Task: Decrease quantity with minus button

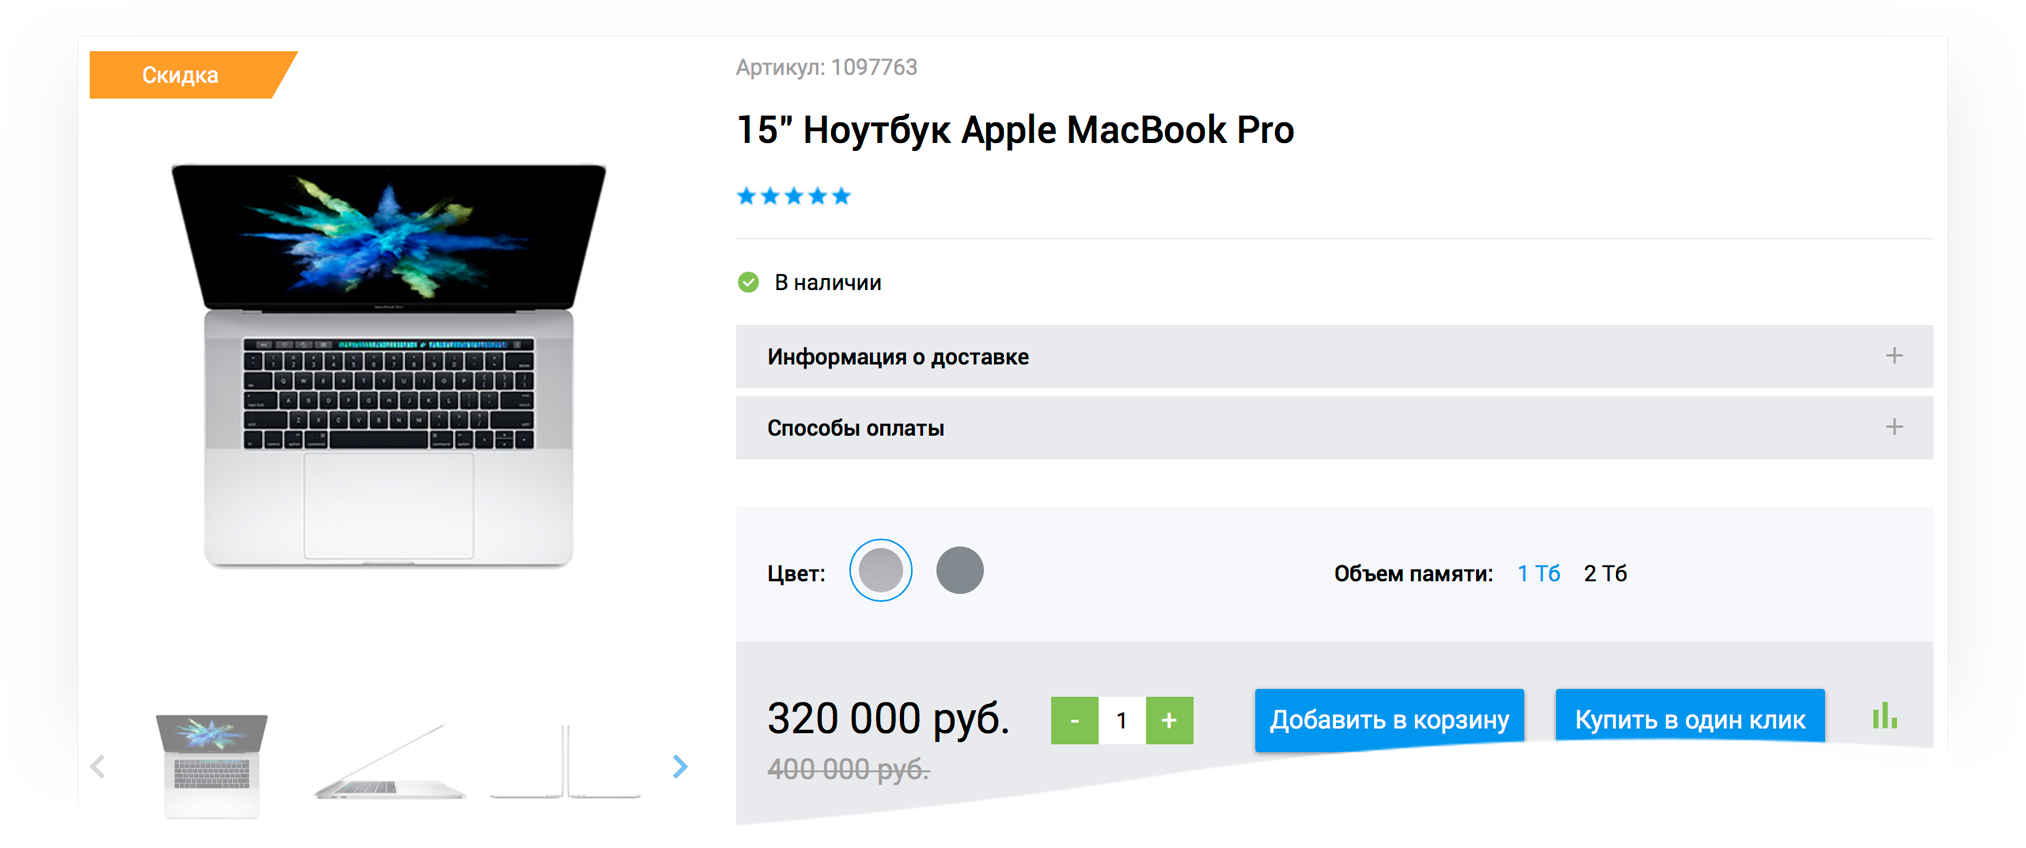Action: pos(1075,720)
